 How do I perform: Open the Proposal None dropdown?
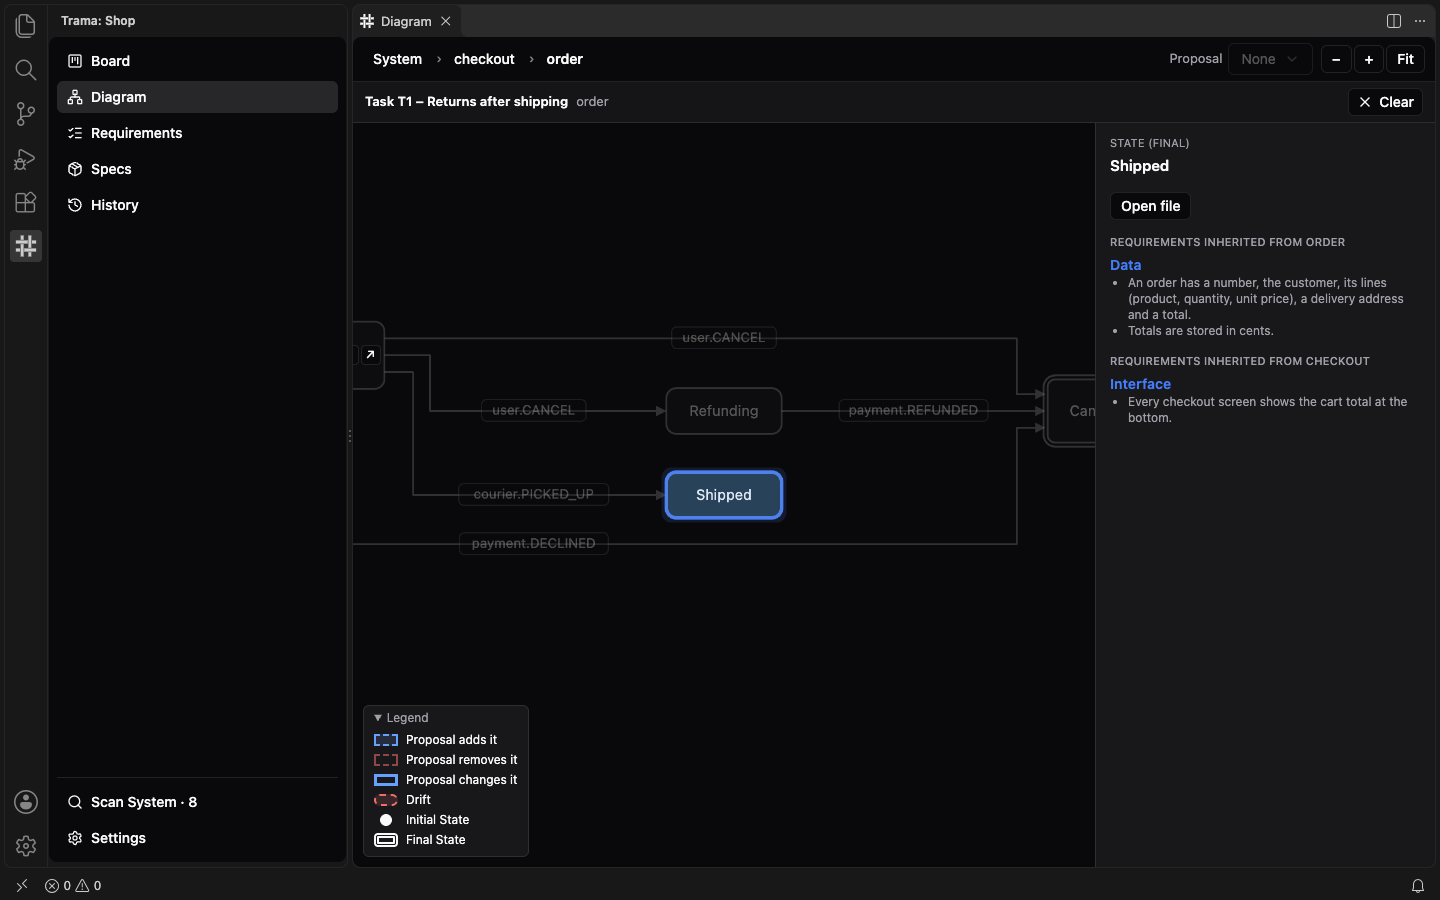coord(1270,59)
